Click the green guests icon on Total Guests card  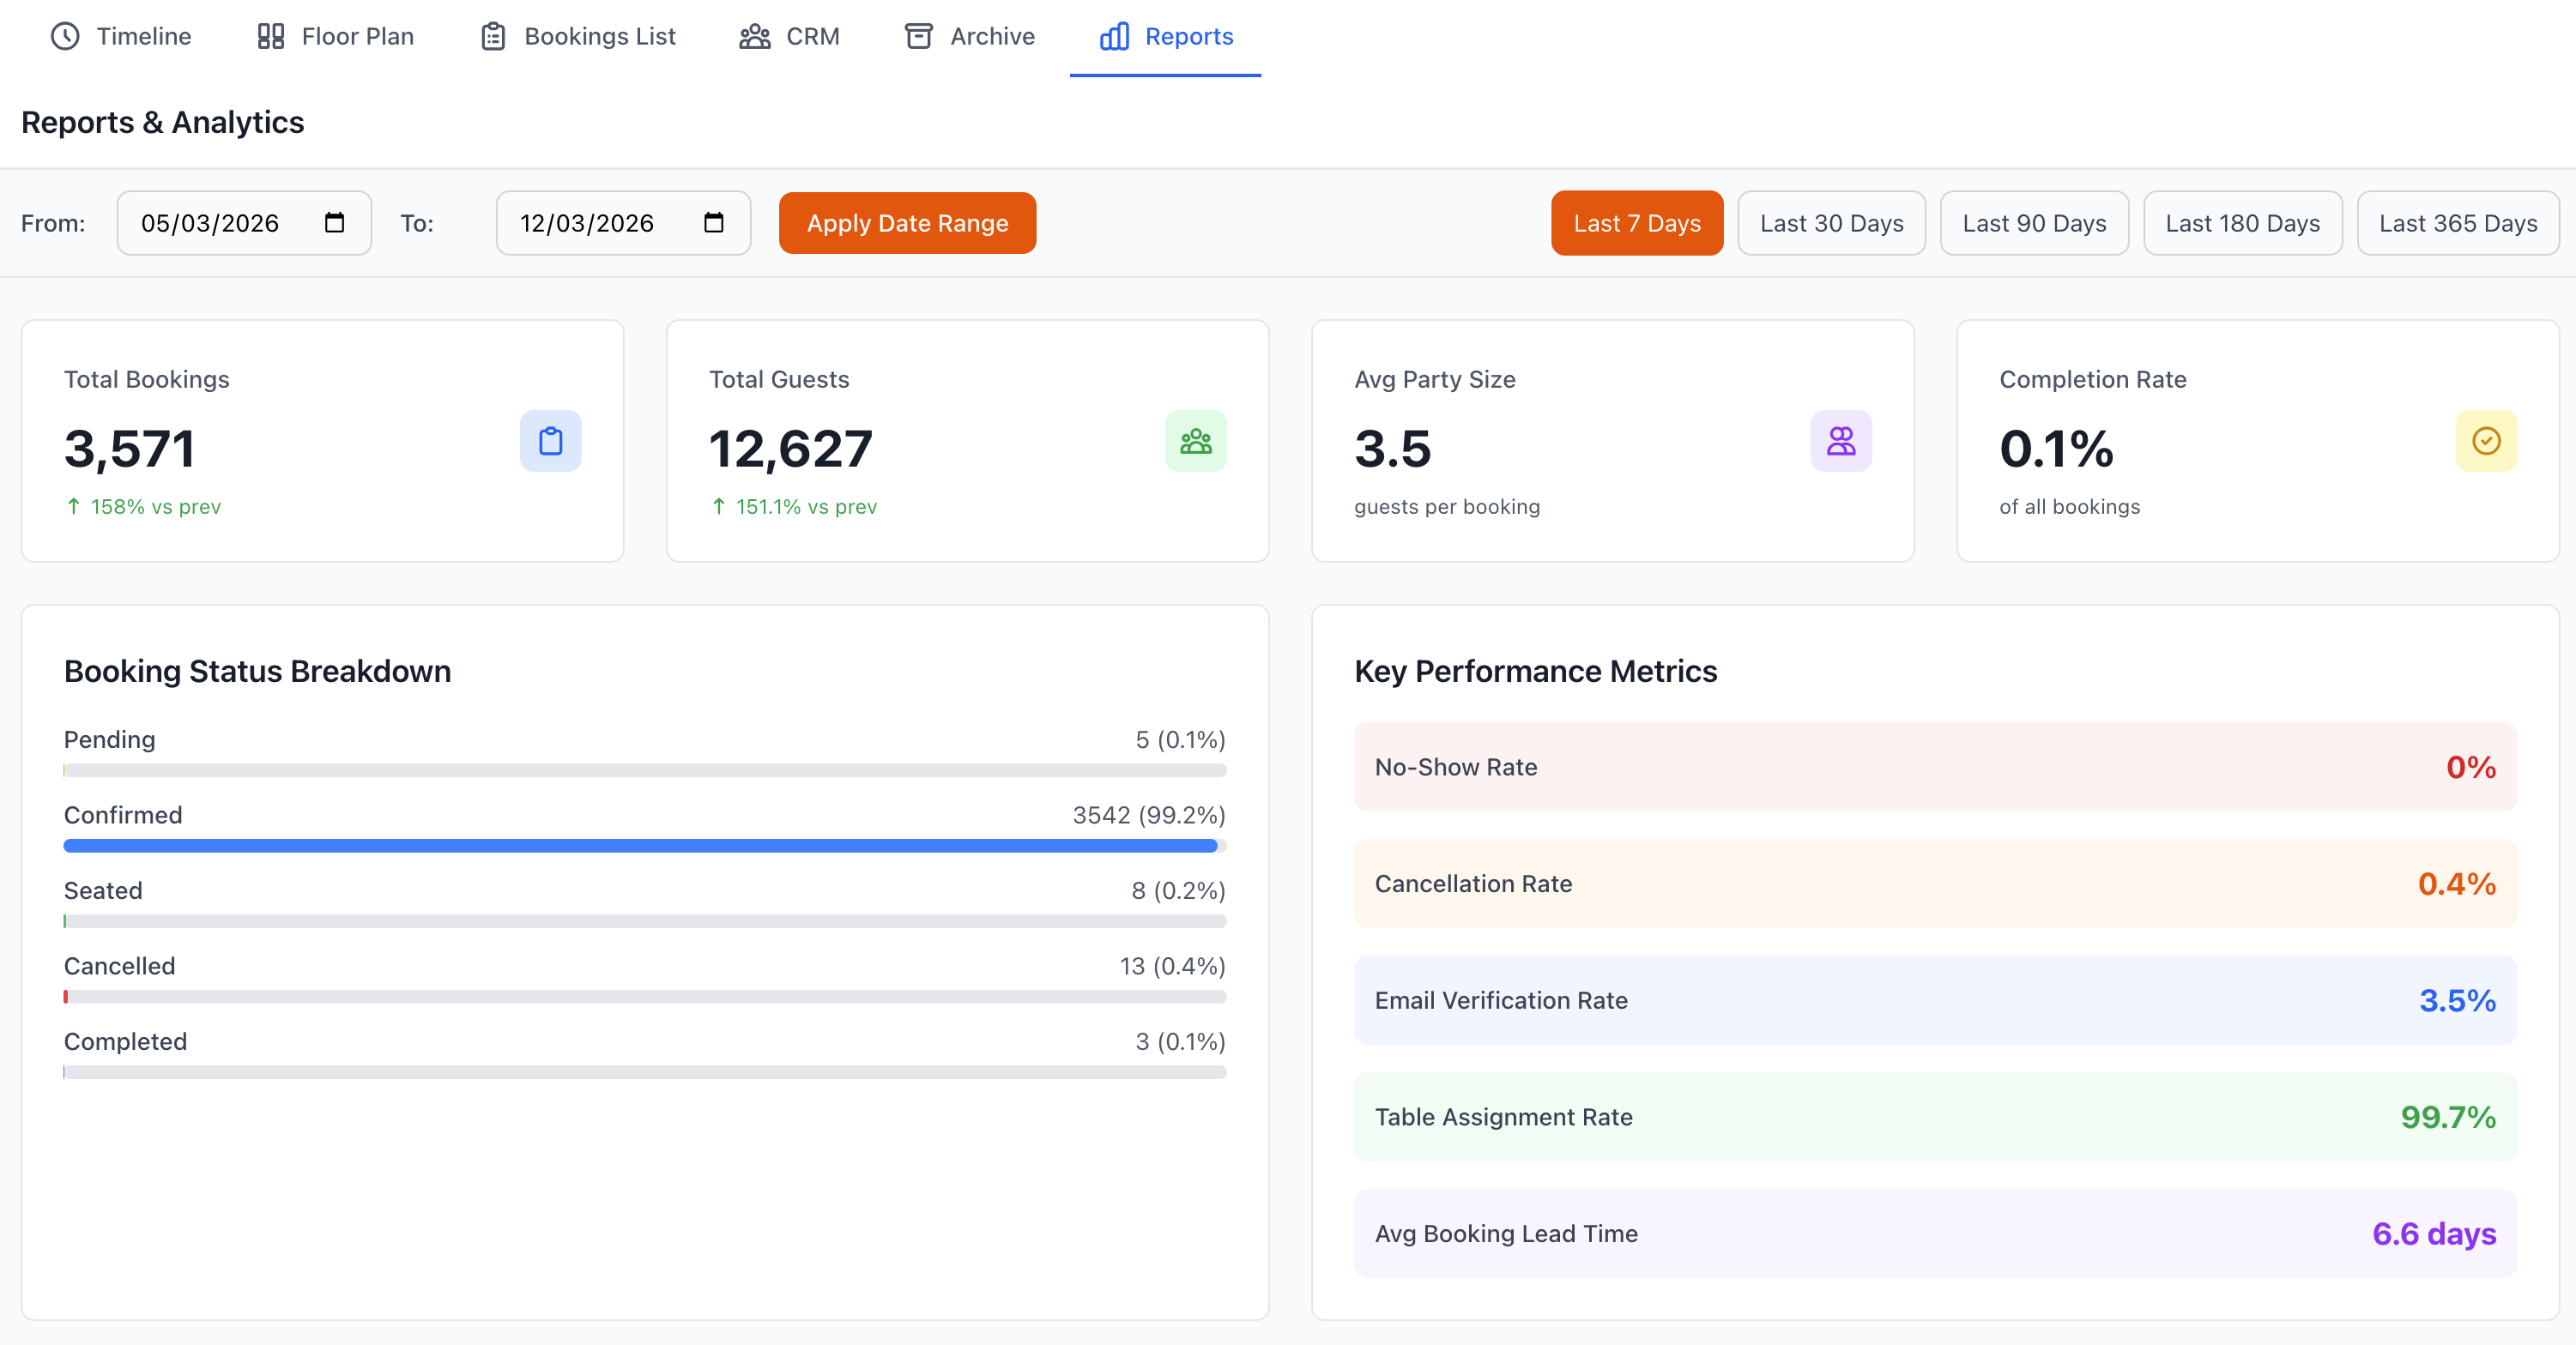tap(1196, 441)
